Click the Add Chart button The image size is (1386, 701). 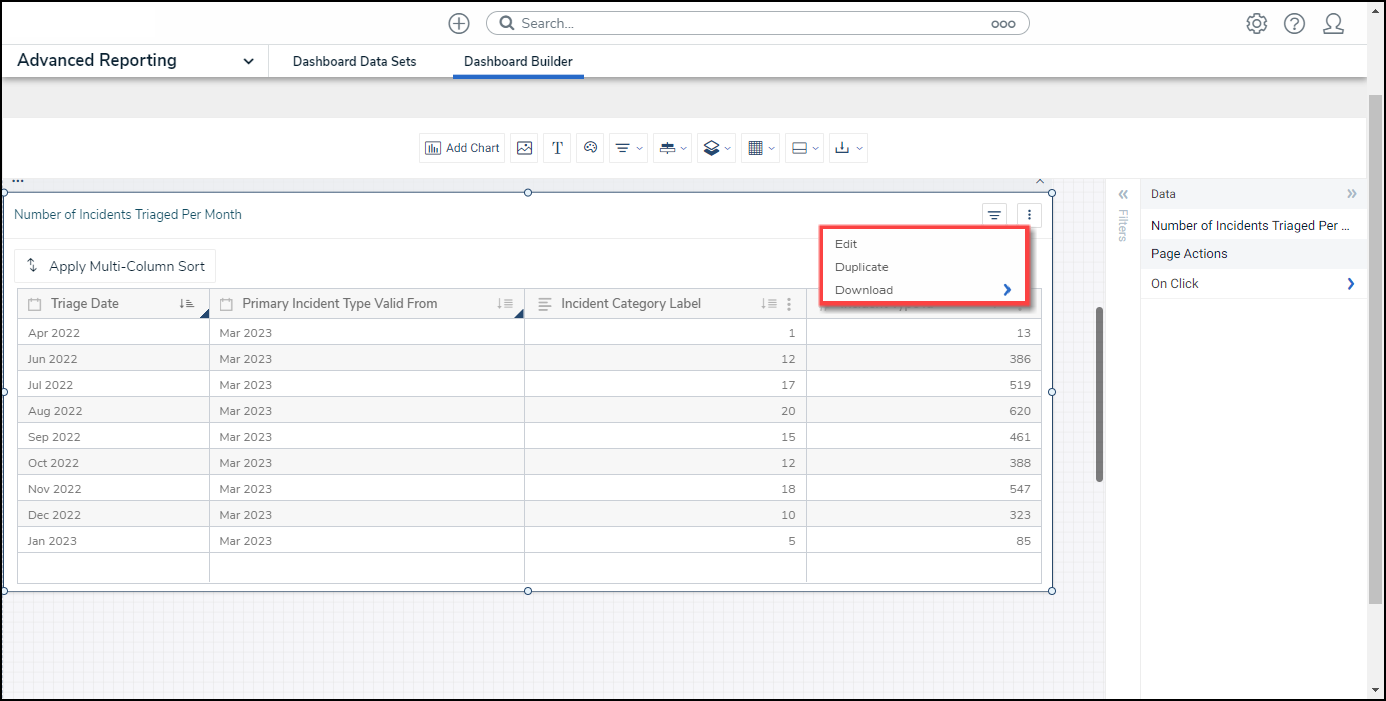[462, 148]
